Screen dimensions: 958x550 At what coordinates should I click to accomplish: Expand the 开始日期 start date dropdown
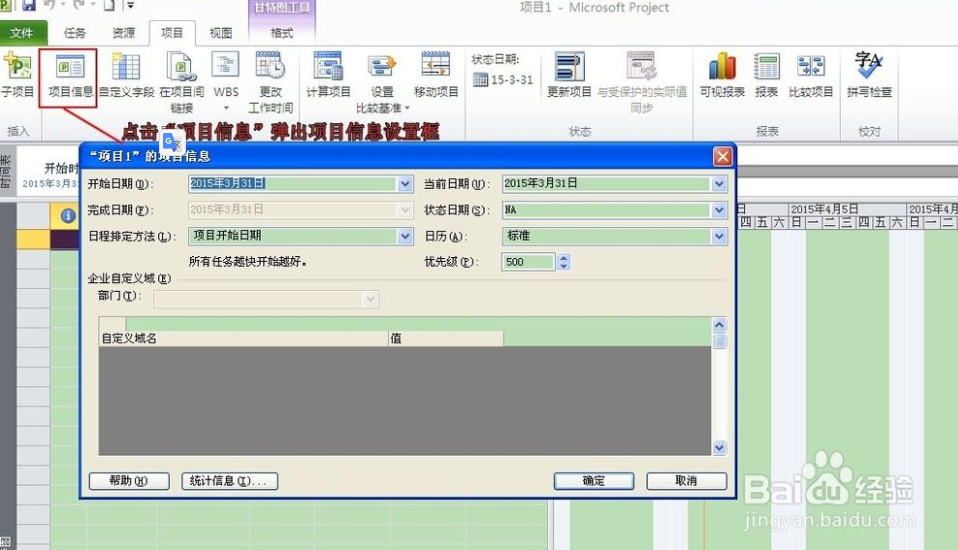405,184
